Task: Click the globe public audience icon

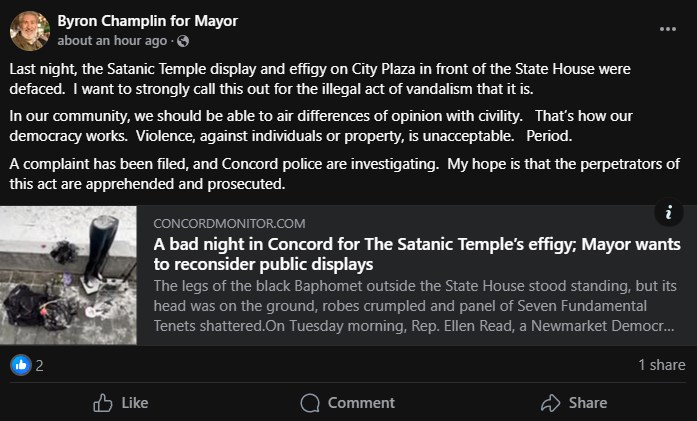Action: point(182,41)
